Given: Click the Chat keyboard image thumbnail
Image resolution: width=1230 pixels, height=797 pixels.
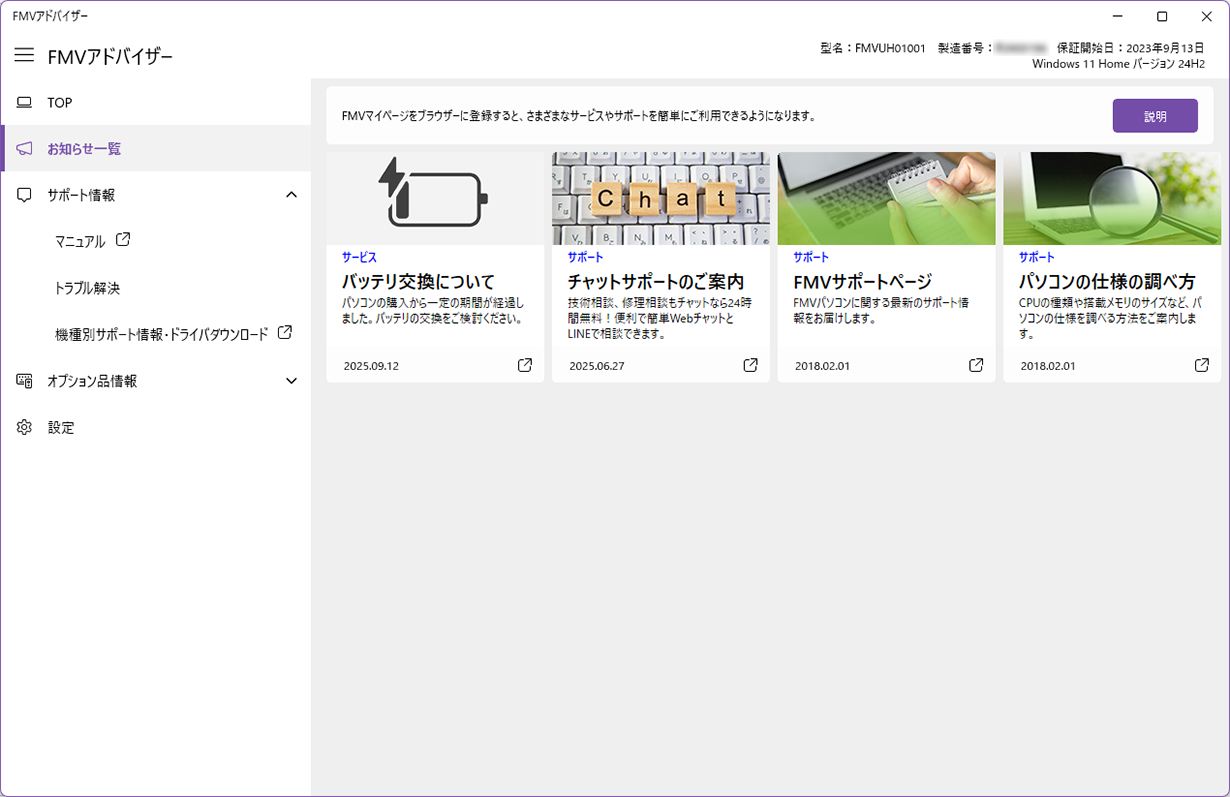Looking at the screenshot, I should coord(661,196).
